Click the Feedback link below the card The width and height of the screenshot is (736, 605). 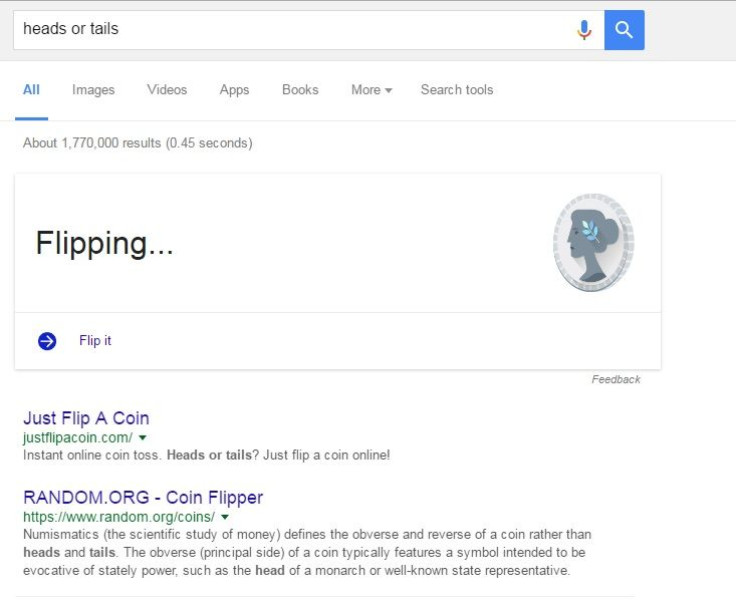pyautogui.click(x=616, y=379)
